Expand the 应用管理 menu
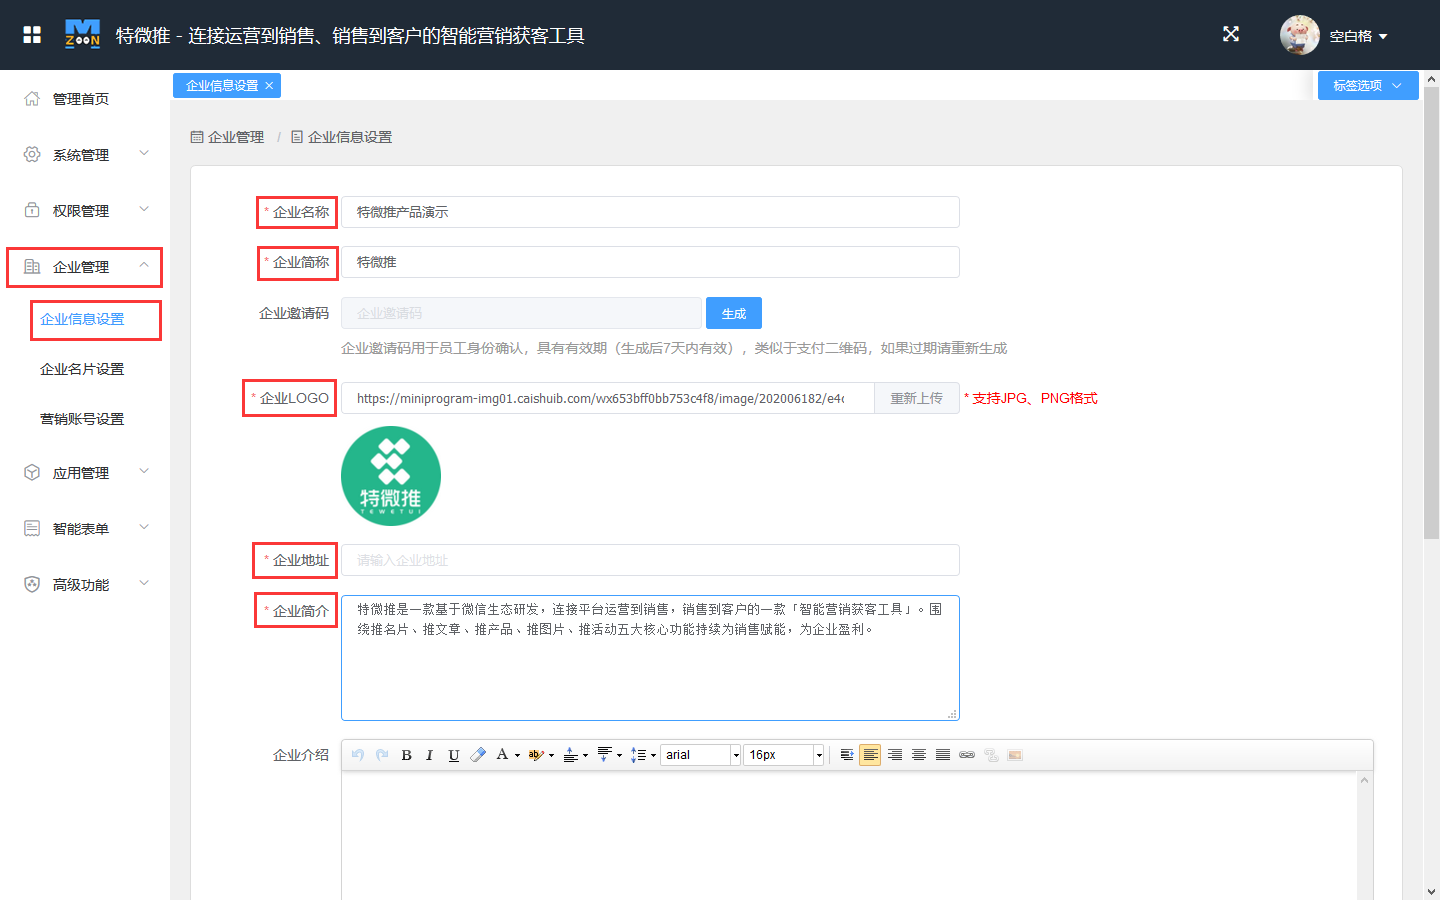Screen dimensions: 1440x900 coord(85,473)
